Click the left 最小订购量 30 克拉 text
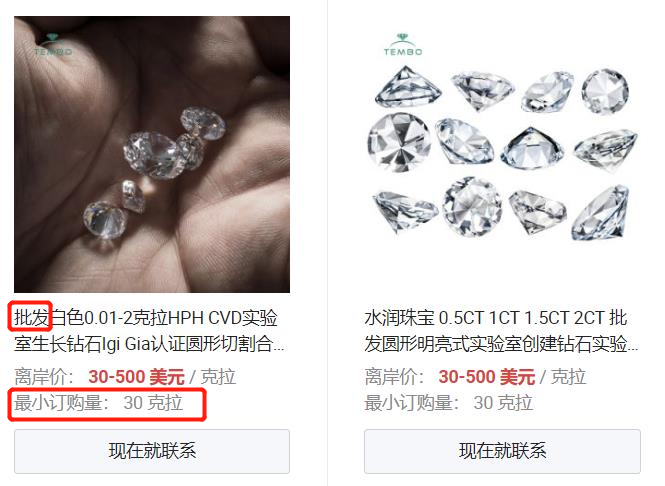The width and height of the screenshot is (665, 486). coord(98,403)
